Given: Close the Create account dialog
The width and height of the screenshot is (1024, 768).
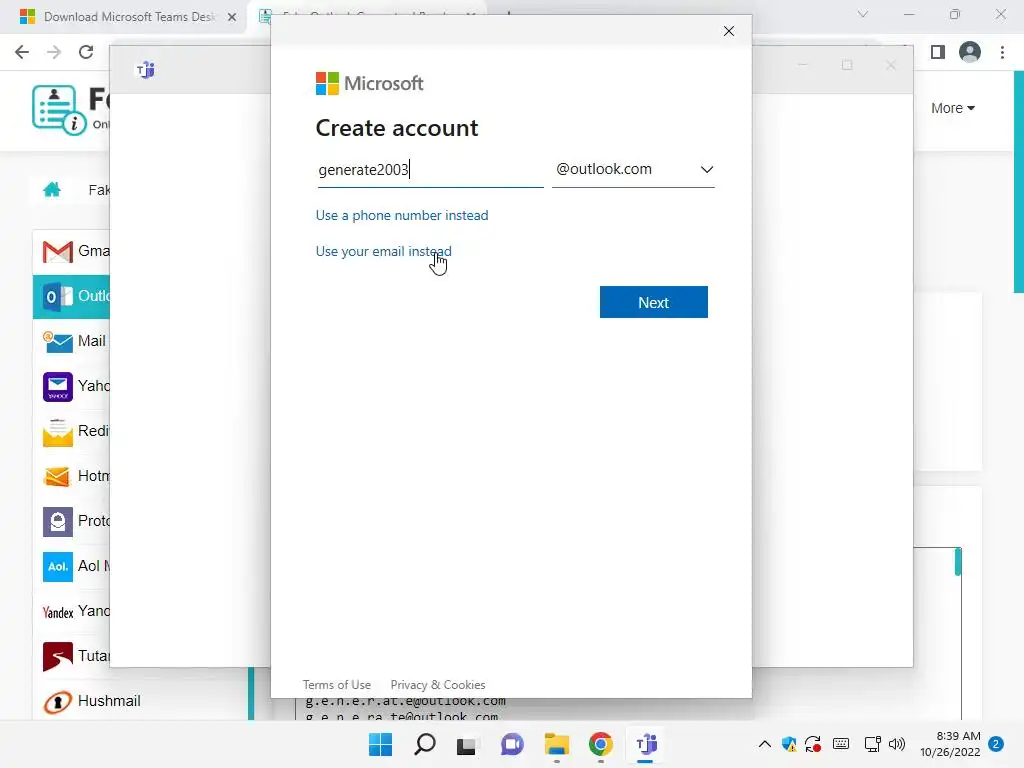Looking at the screenshot, I should coord(729,31).
